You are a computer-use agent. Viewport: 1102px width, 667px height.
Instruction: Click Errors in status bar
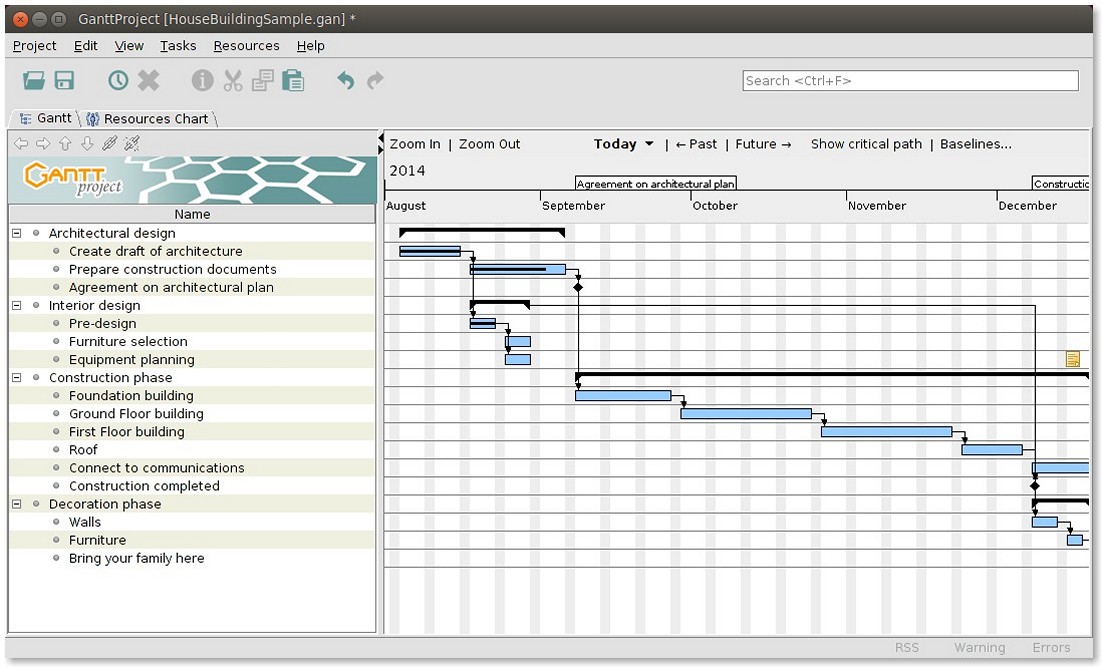click(1051, 647)
